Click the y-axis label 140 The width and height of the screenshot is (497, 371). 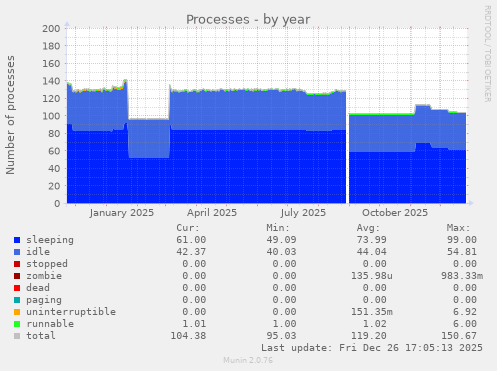tap(51, 81)
